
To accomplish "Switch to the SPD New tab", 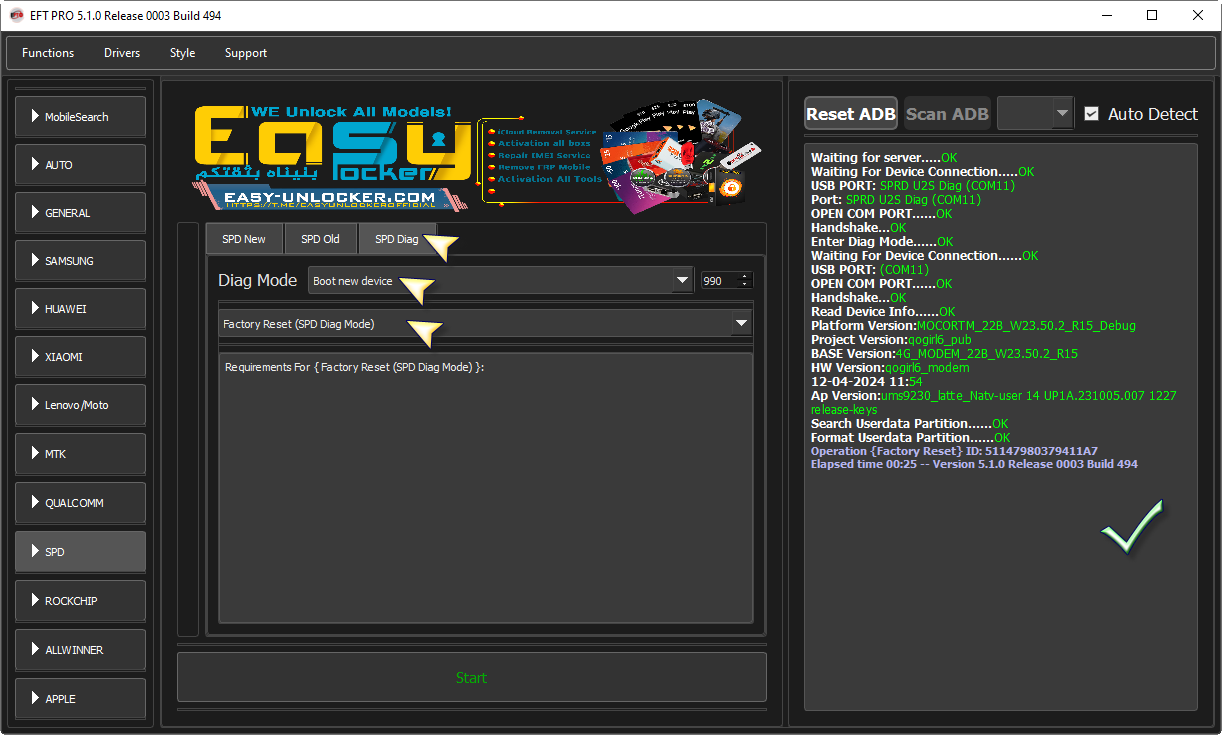I will pyautogui.click(x=244, y=239).
